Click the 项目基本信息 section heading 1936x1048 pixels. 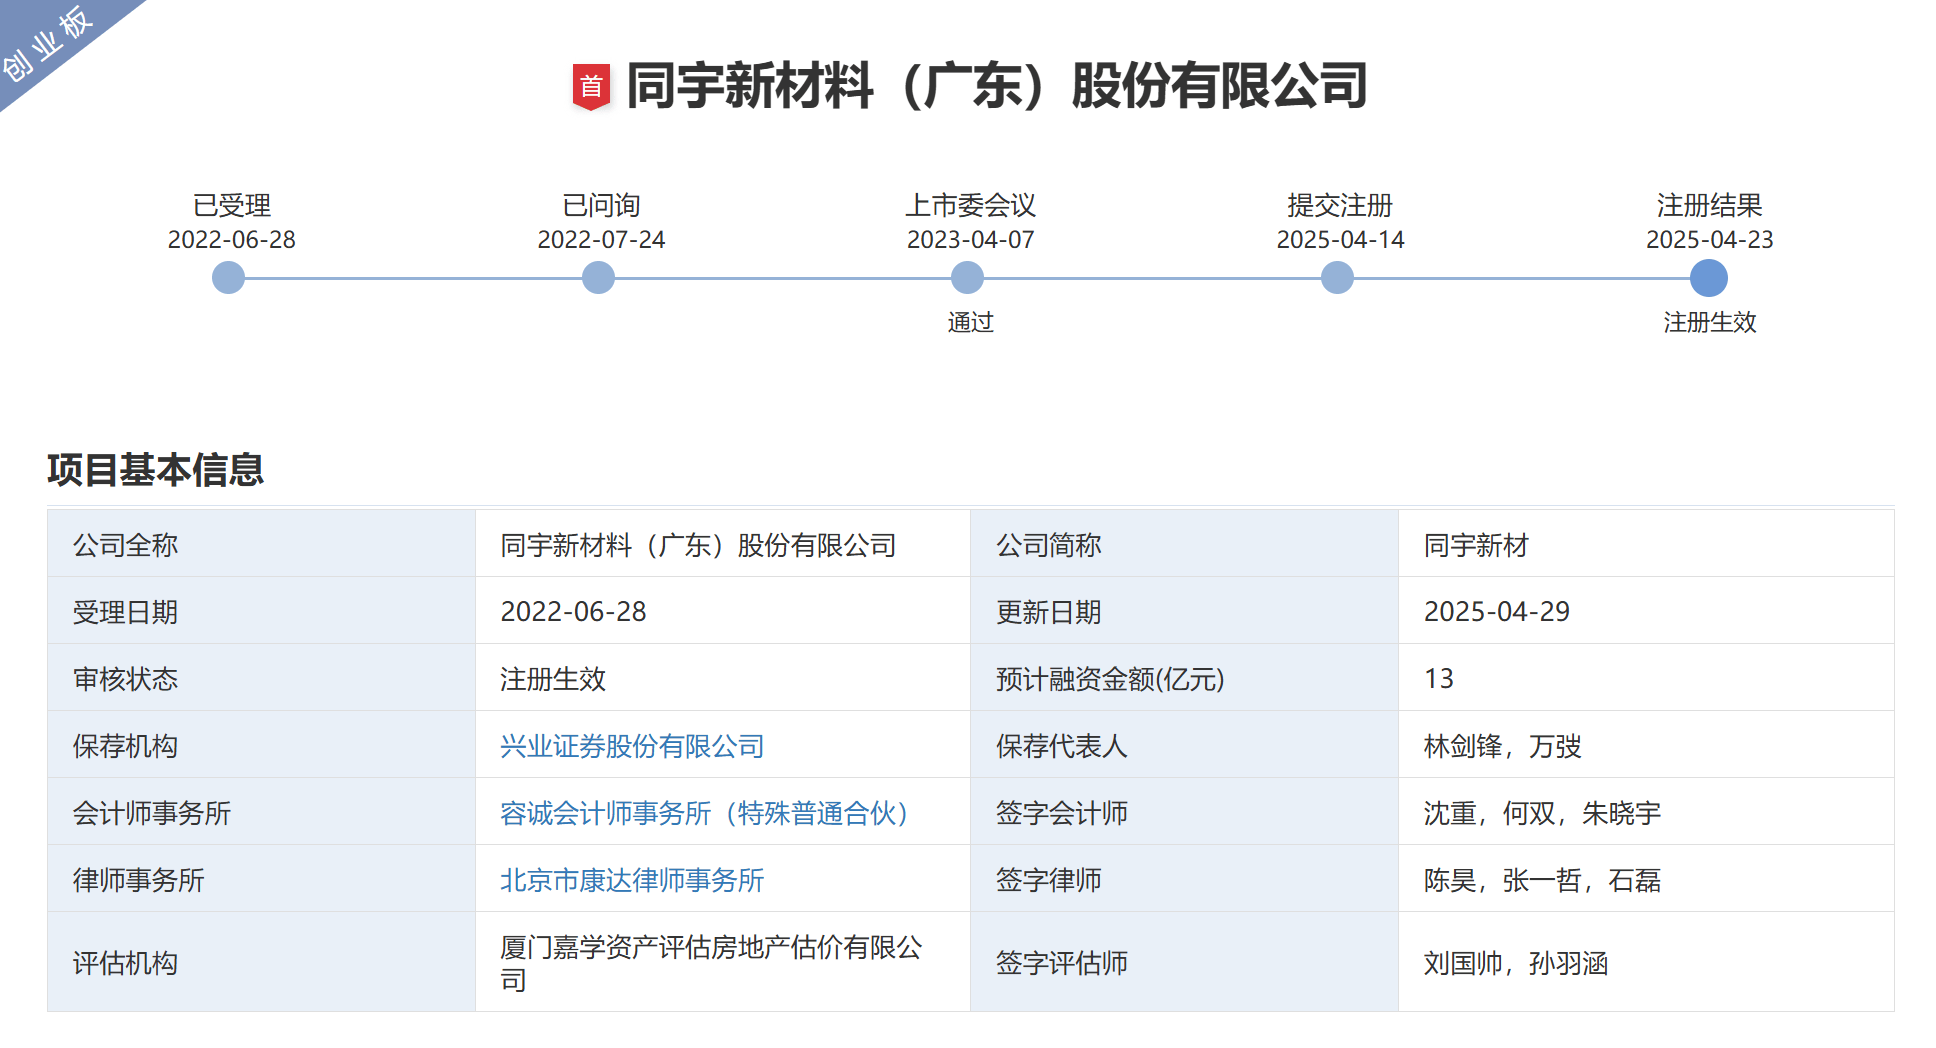(156, 470)
